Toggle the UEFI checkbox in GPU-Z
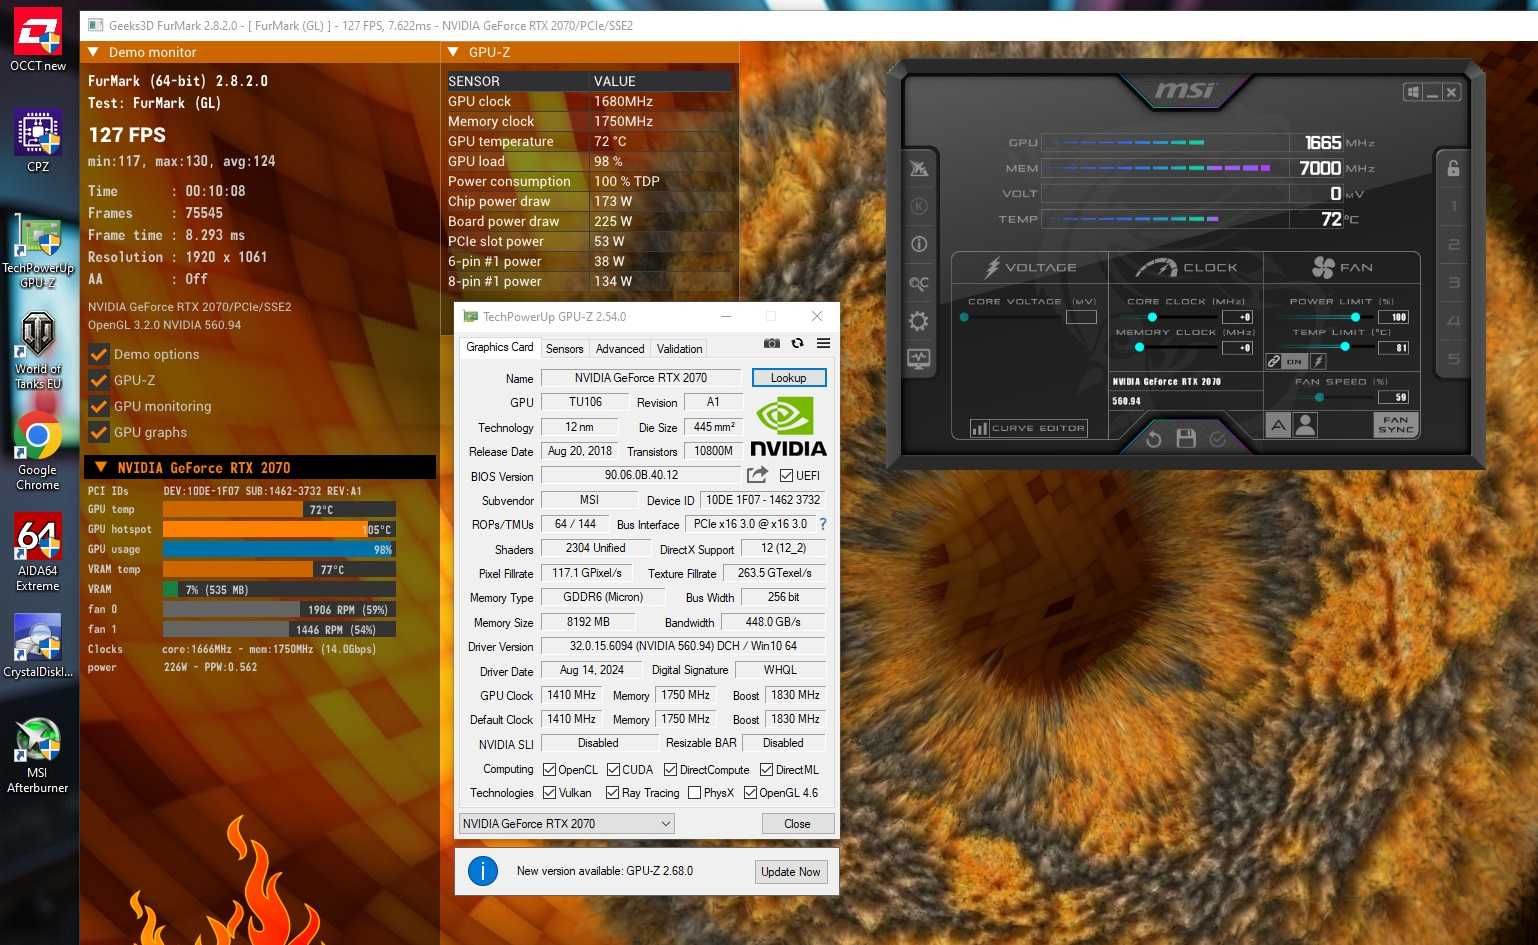The width and height of the screenshot is (1538, 945). [x=786, y=475]
